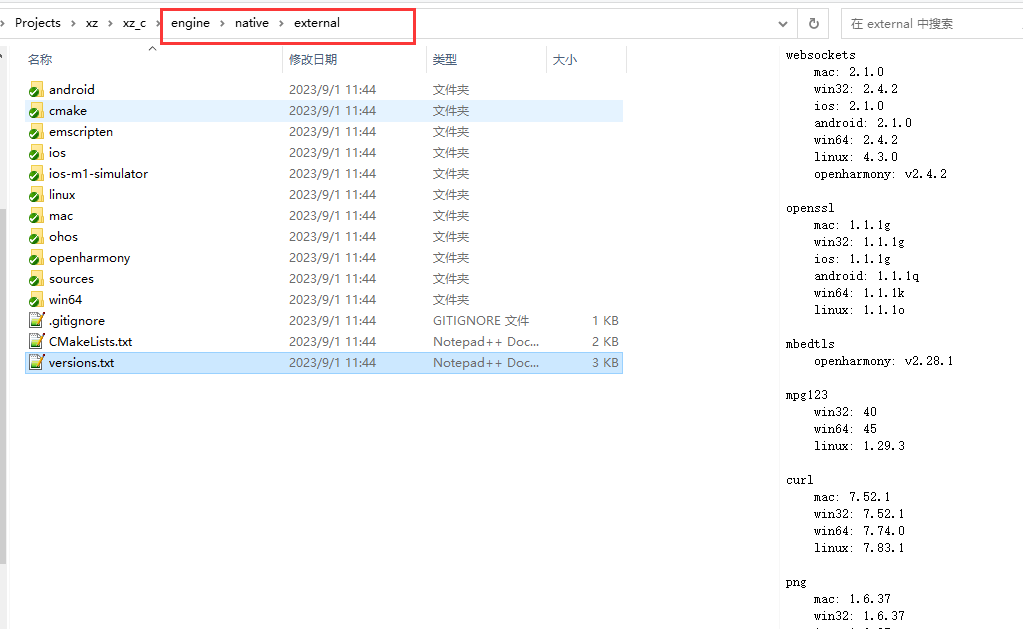Select the cmake folder icon

pos(36,111)
